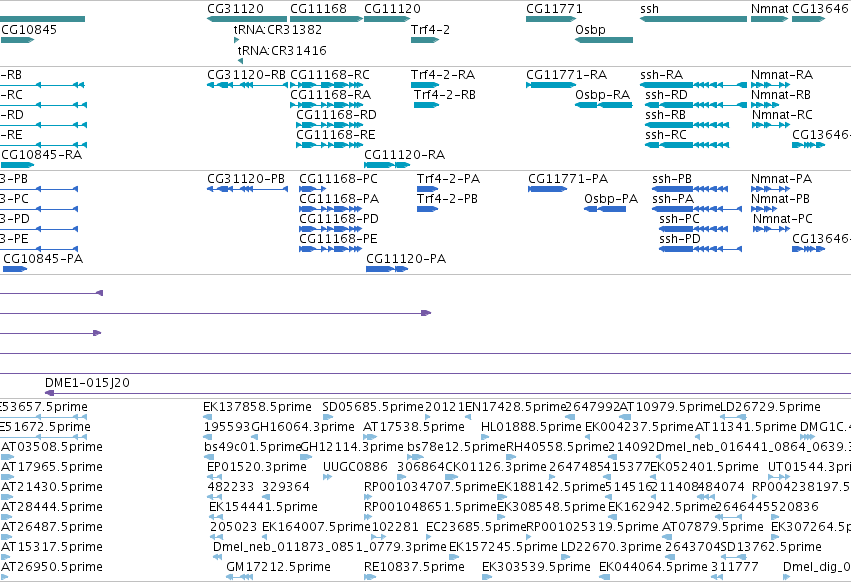Screen dimensions: 851x582
Task: Click transcript ssh-RC
Action: pyautogui.click(x=666, y=135)
